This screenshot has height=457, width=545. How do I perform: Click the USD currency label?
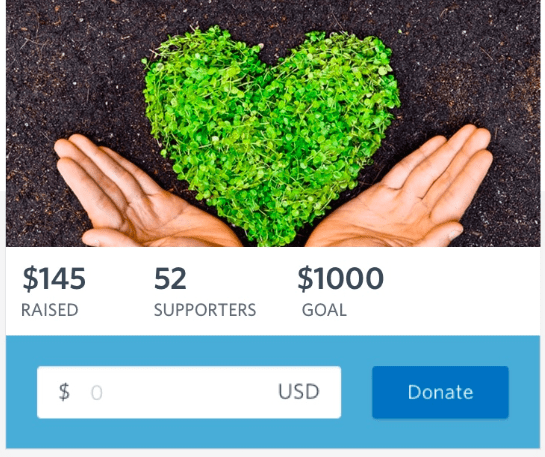[x=299, y=392]
